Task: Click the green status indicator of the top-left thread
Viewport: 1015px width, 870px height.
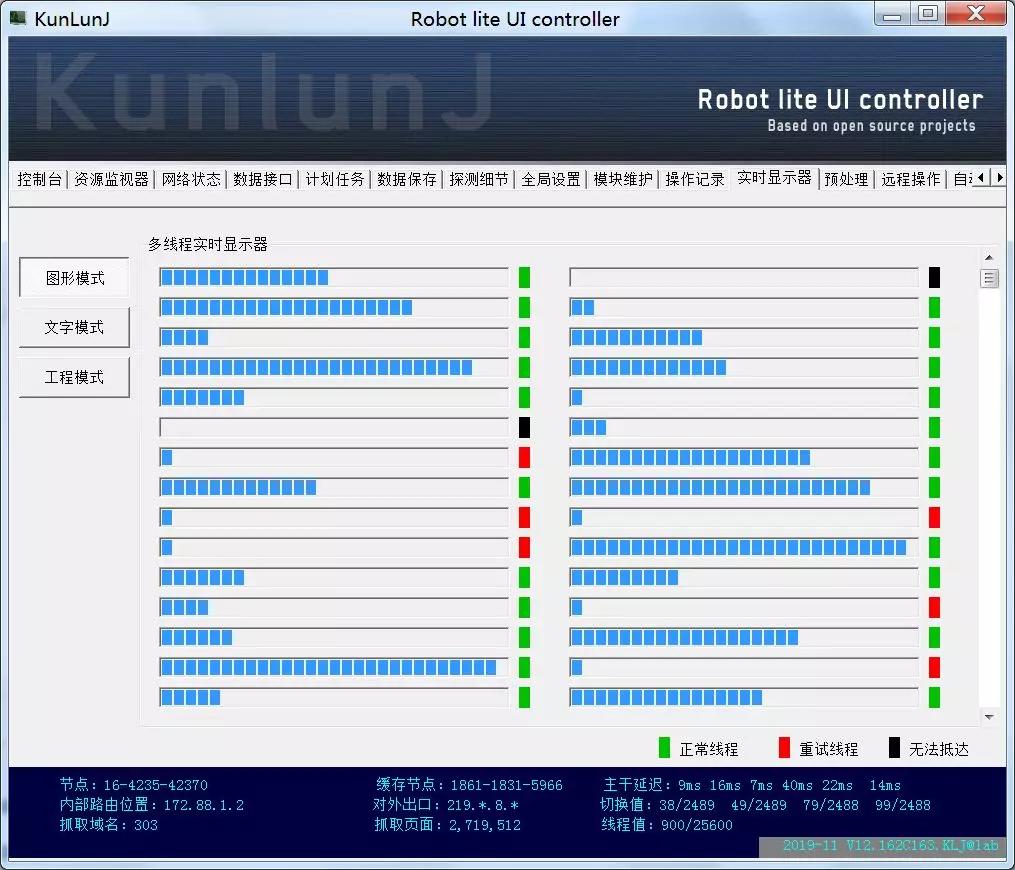Action: pyautogui.click(x=524, y=277)
